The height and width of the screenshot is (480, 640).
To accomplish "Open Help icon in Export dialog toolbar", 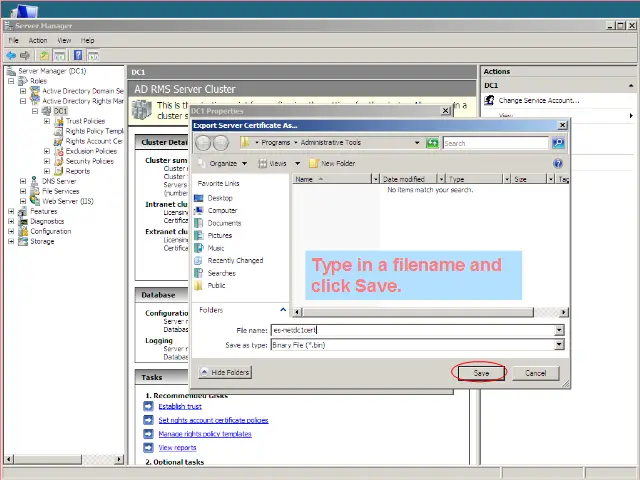I will coord(558,164).
